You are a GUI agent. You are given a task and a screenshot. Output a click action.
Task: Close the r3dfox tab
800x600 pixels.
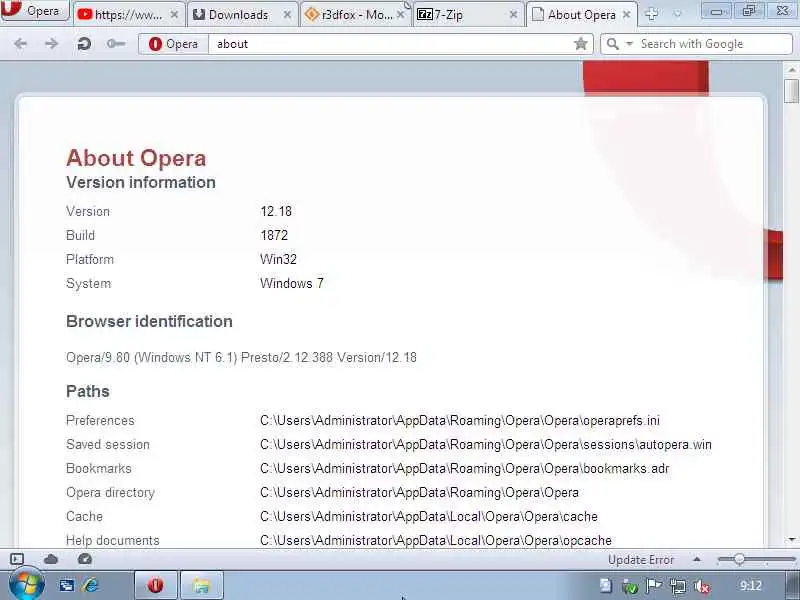[401, 15]
